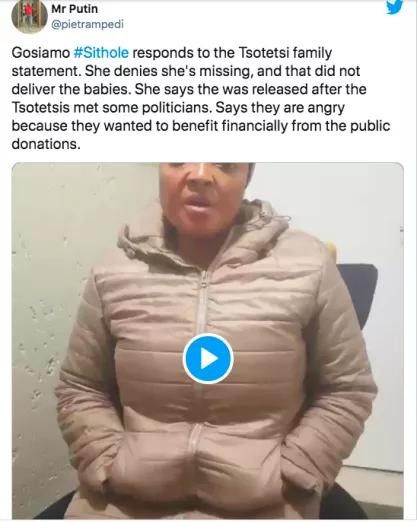Click the phrase benefit financially in the tweet

230,126
